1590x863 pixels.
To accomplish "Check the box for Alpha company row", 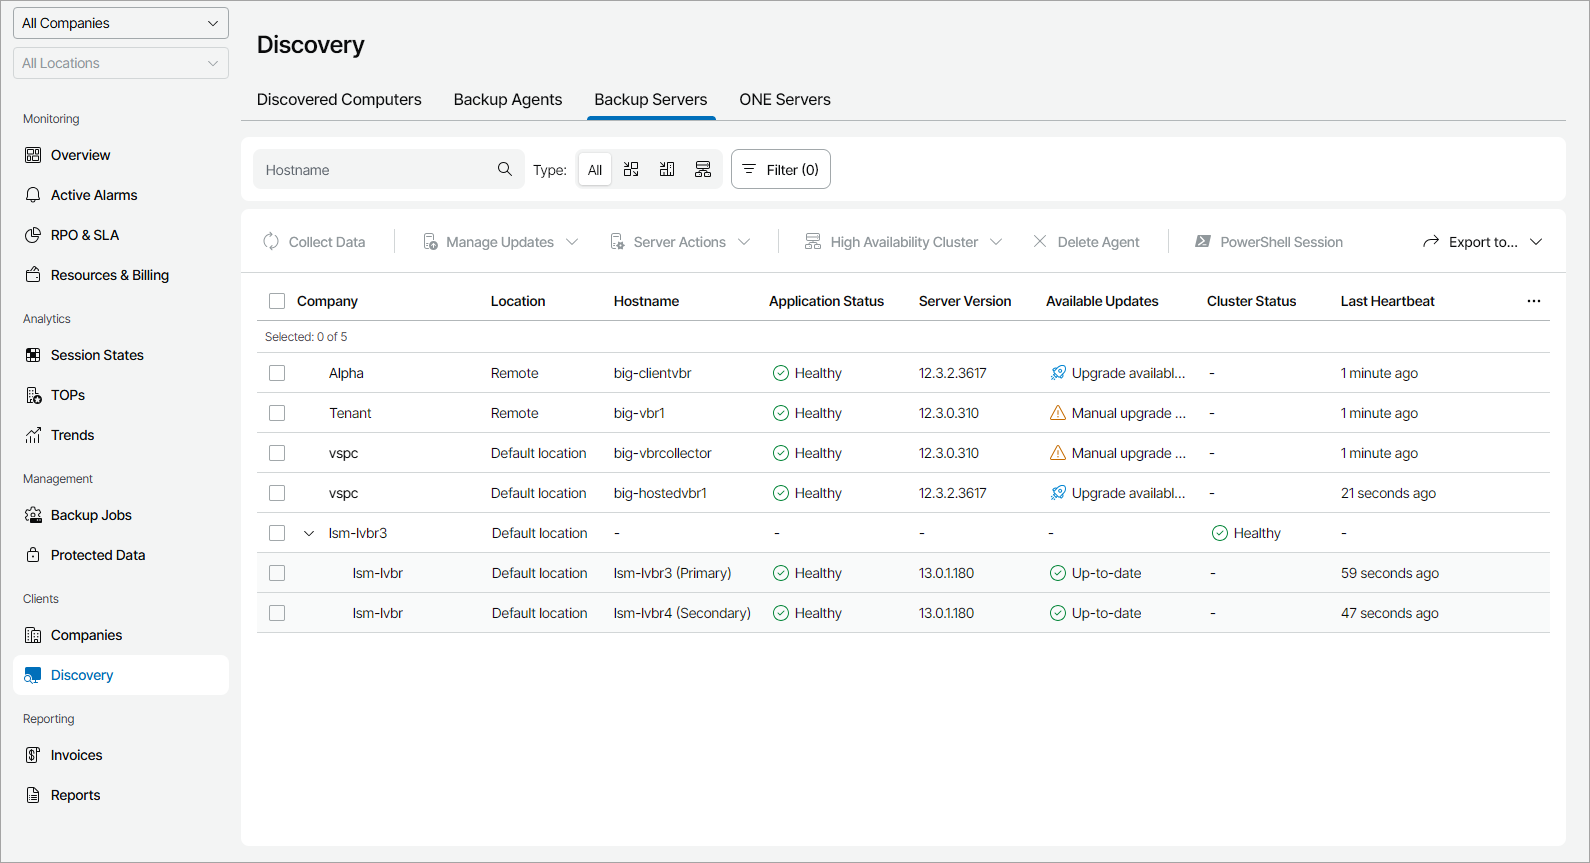I will (277, 373).
